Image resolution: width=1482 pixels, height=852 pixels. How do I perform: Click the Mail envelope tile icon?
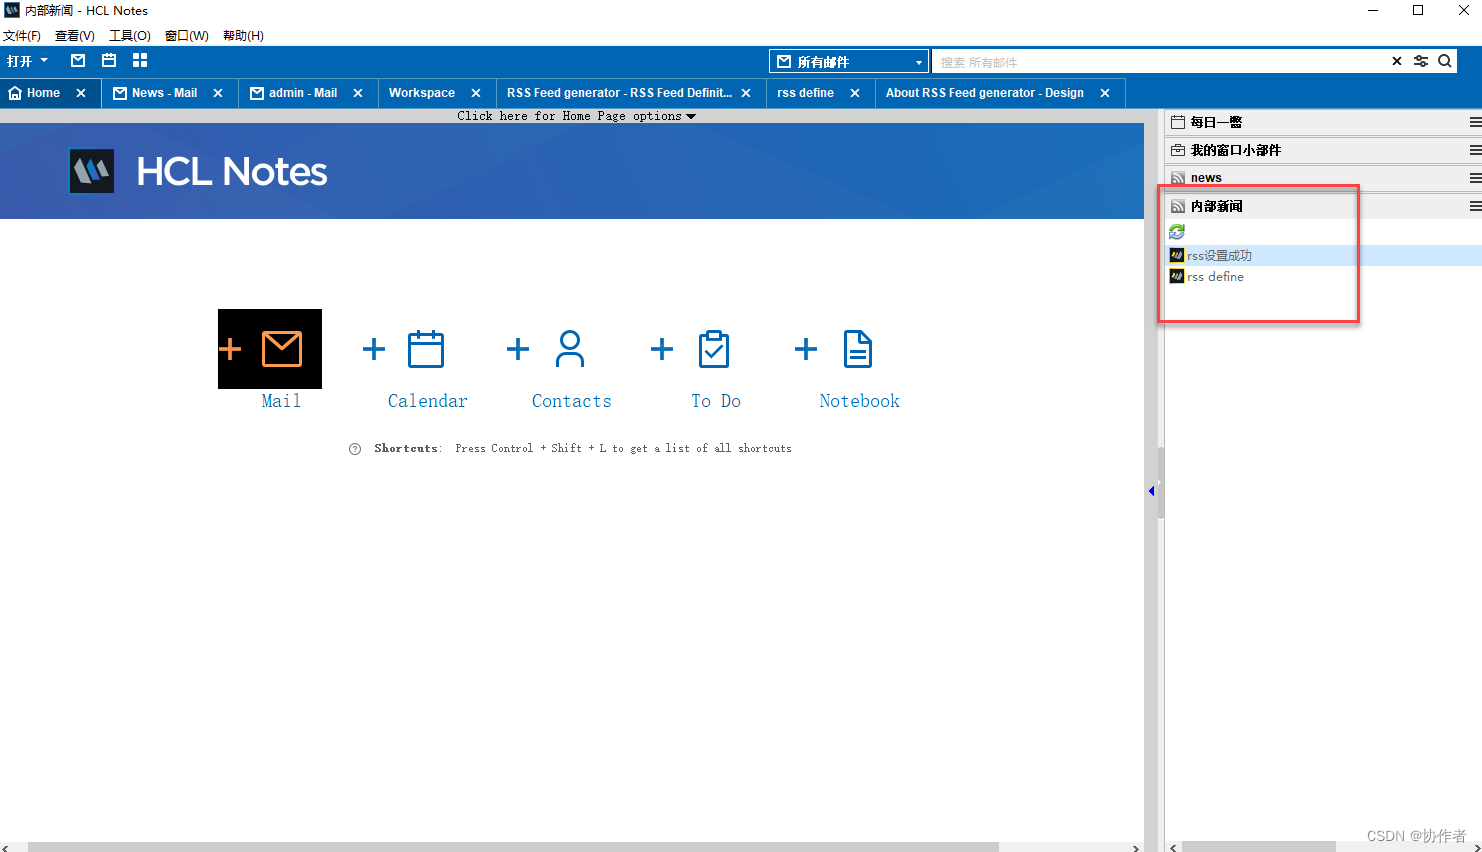click(282, 349)
